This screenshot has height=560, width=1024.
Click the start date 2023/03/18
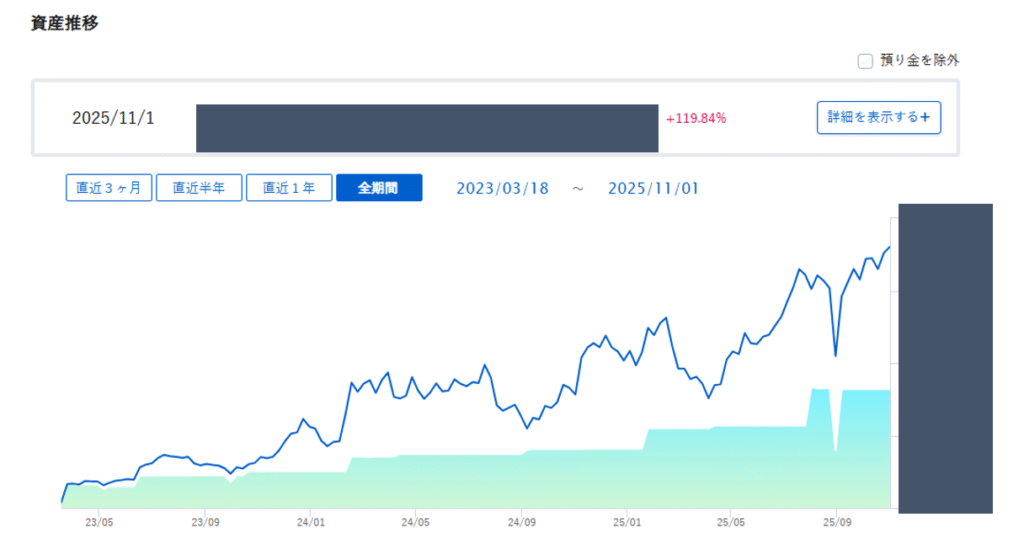pos(502,188)
